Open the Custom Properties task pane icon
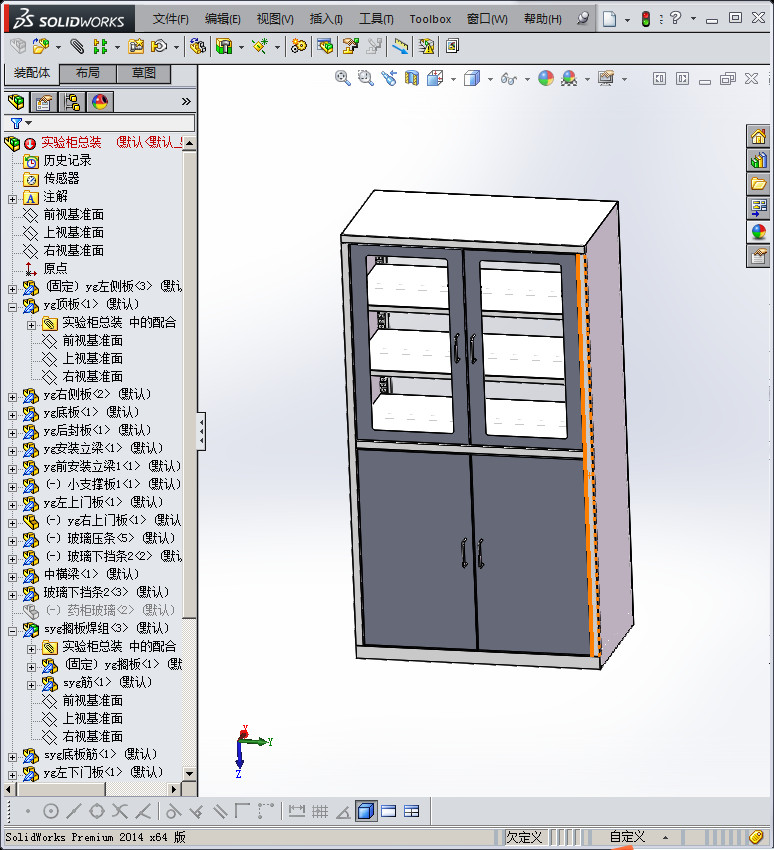The image size is (774, 850). [758, 255]
